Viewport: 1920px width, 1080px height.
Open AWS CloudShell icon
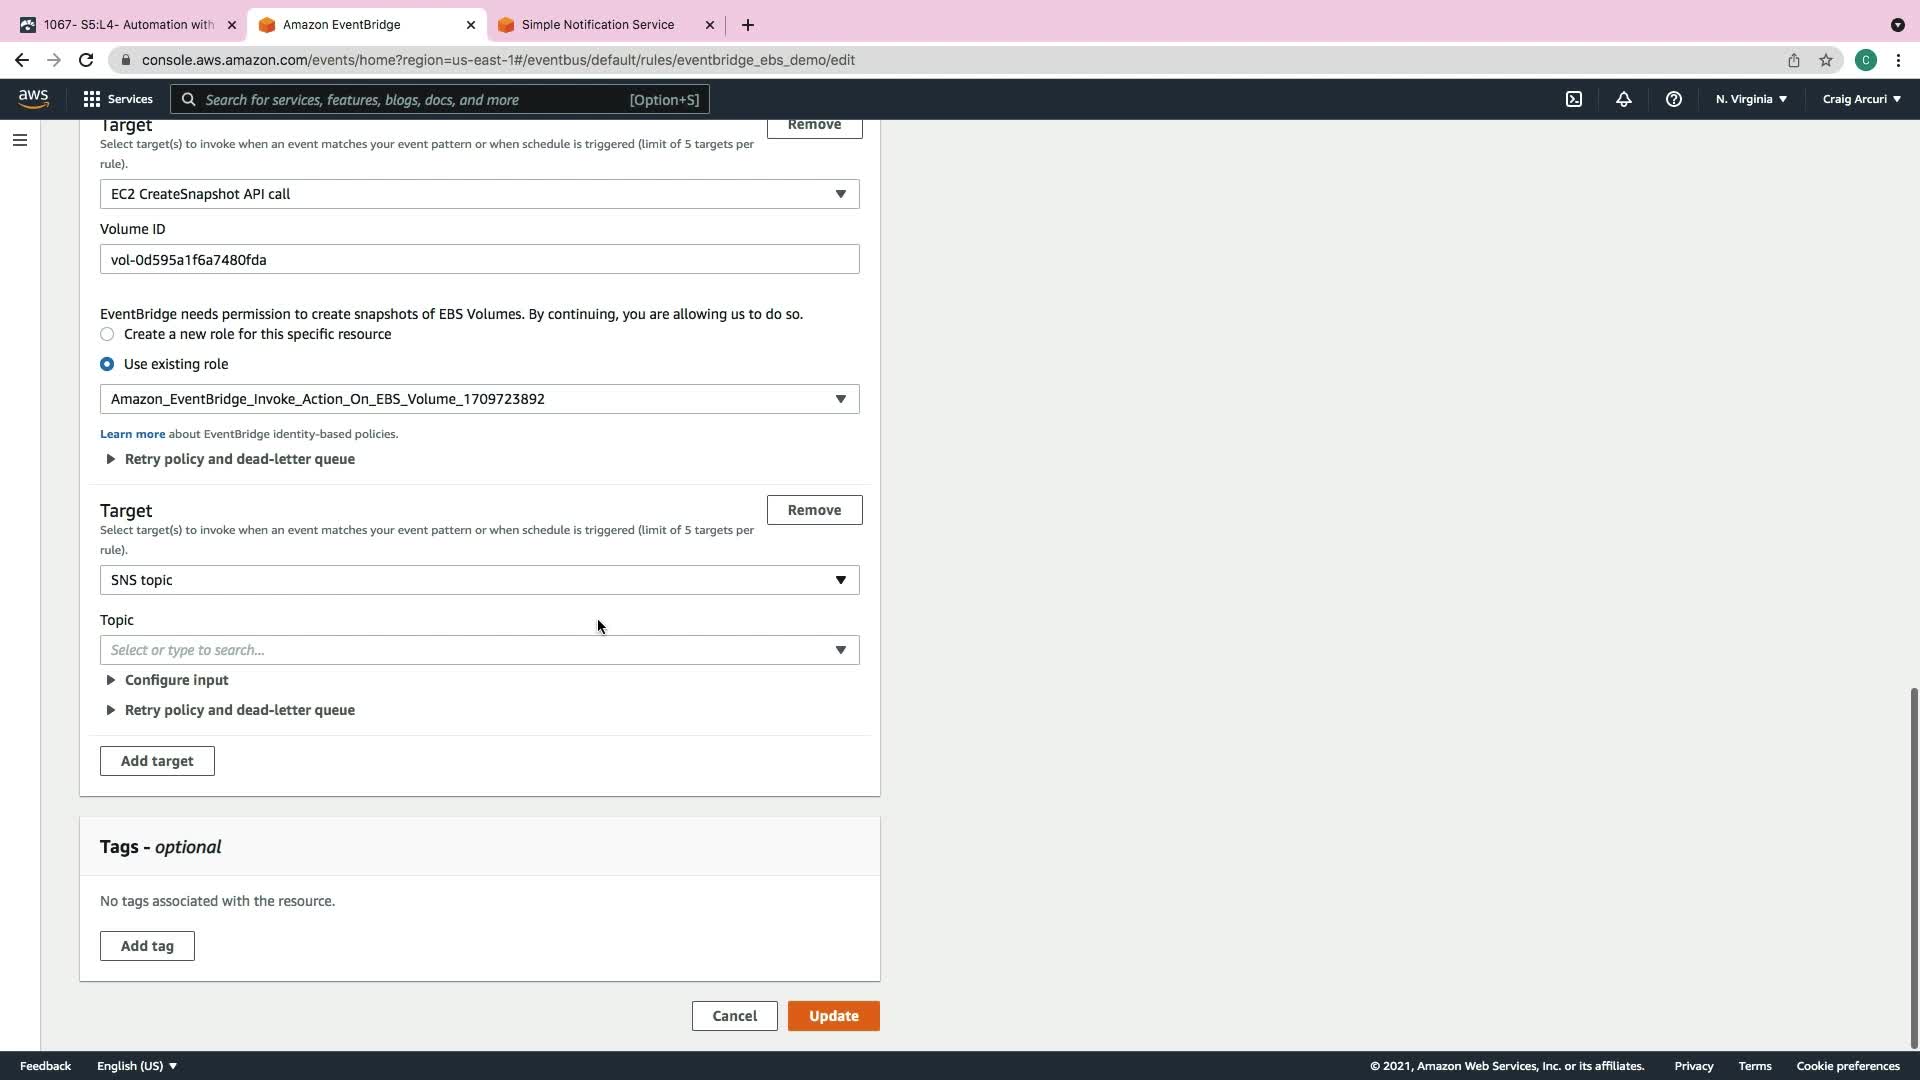pos(1573,99)
